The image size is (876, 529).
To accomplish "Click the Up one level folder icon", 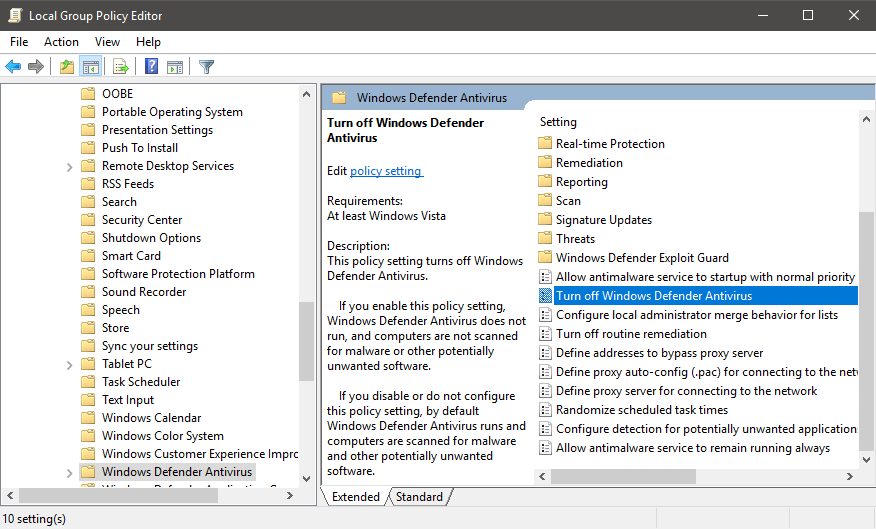I will [66, 67].
